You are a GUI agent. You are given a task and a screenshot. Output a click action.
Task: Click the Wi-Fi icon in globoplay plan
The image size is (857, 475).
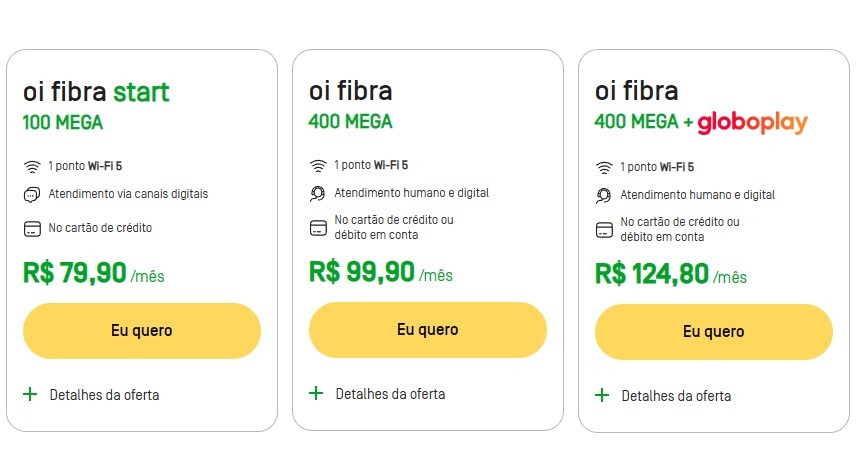pos(604,168)
